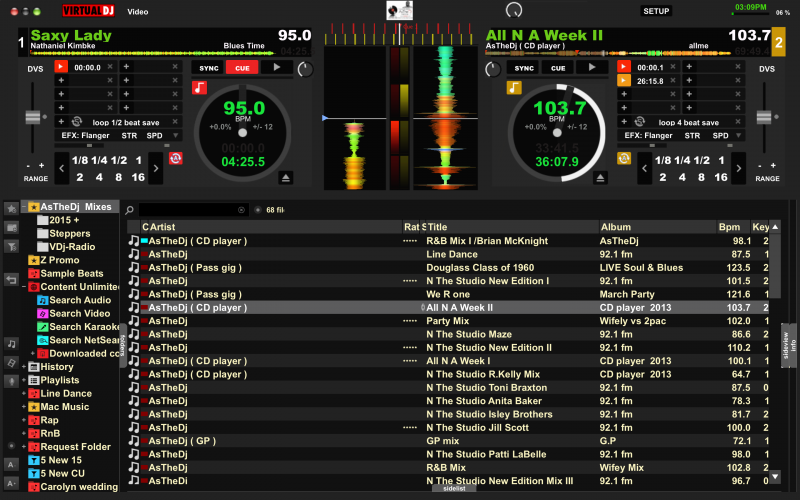Image resolution: width=800 pixels, height=500 pixels.
Task: Toggle SYNC on deck 2
Action: (x=524, y=68)
